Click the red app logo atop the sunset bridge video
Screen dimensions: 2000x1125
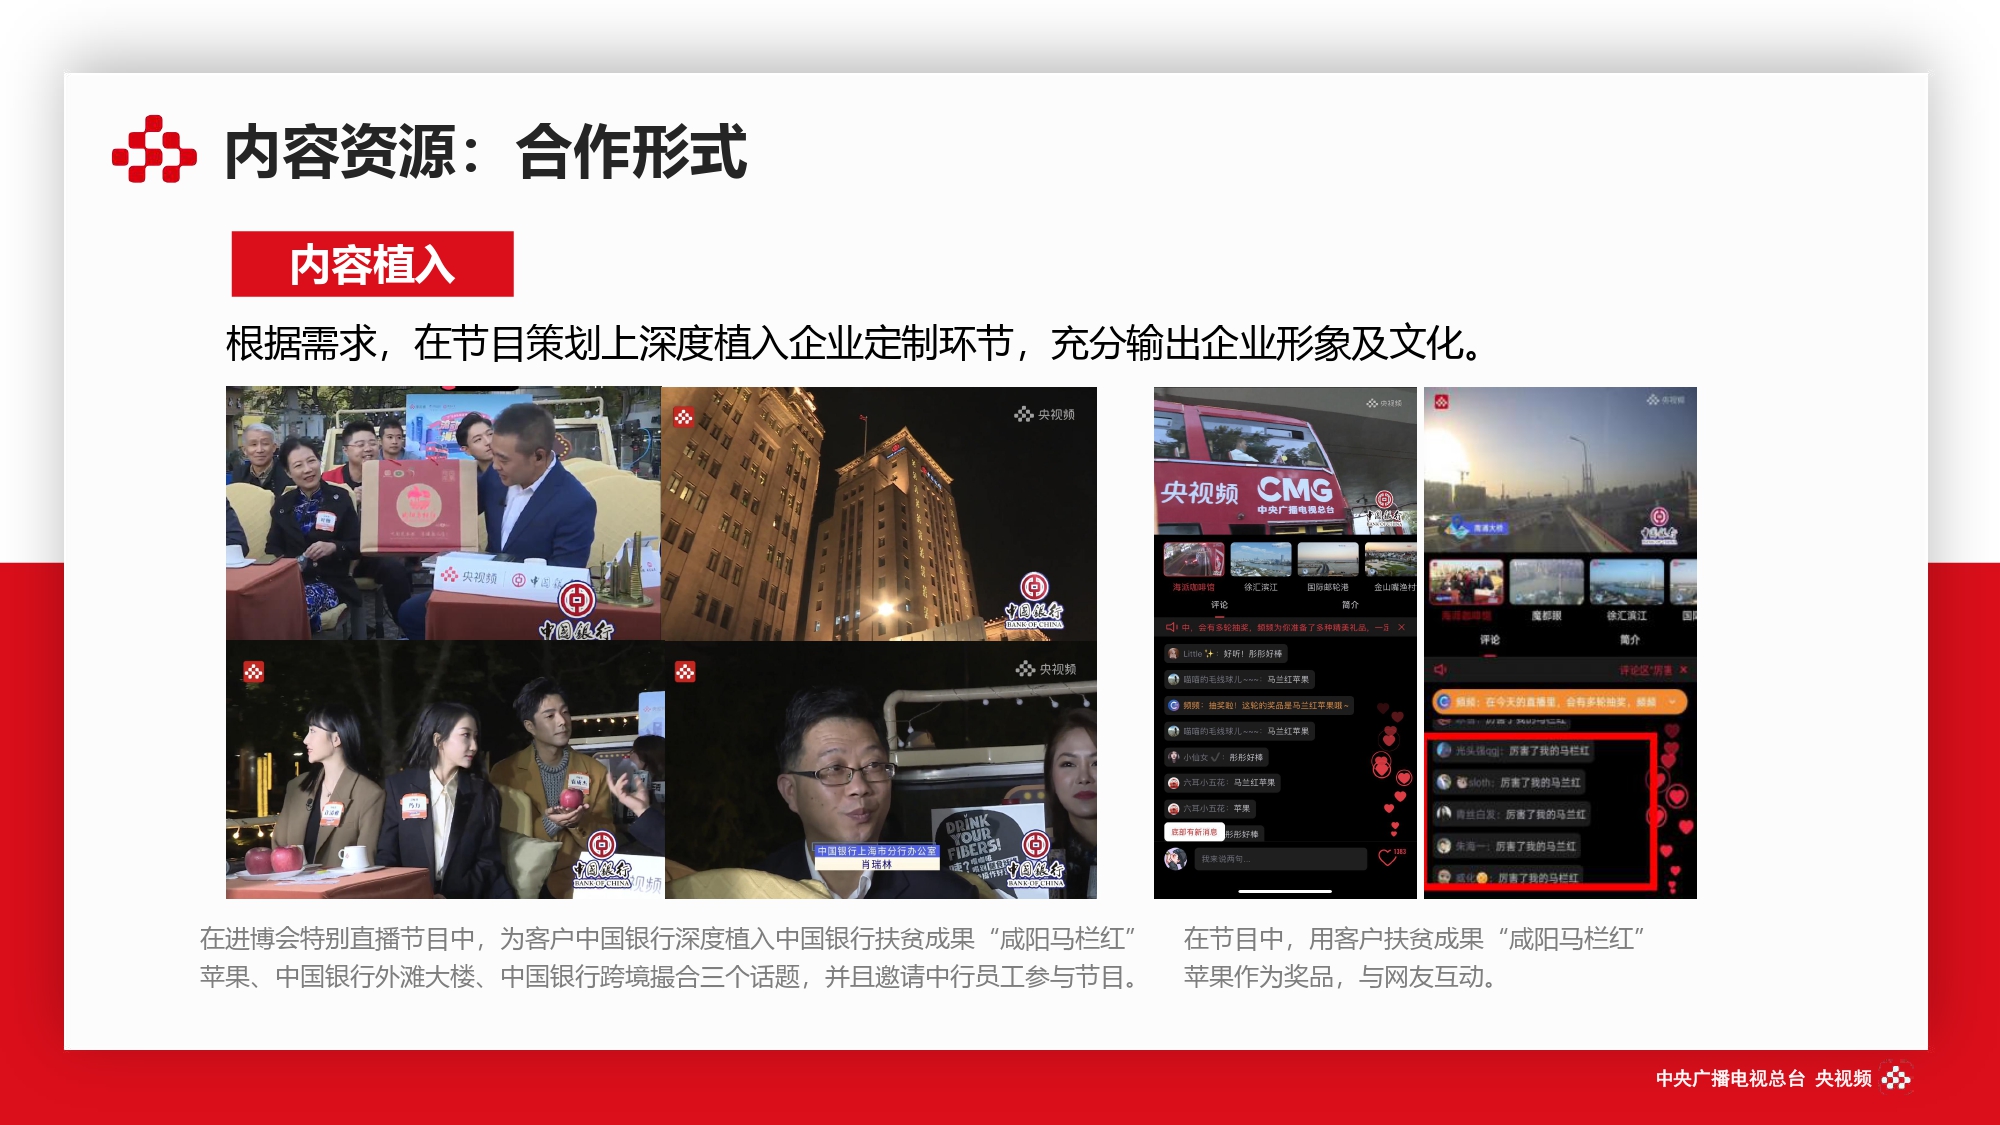coord(1441,401)
